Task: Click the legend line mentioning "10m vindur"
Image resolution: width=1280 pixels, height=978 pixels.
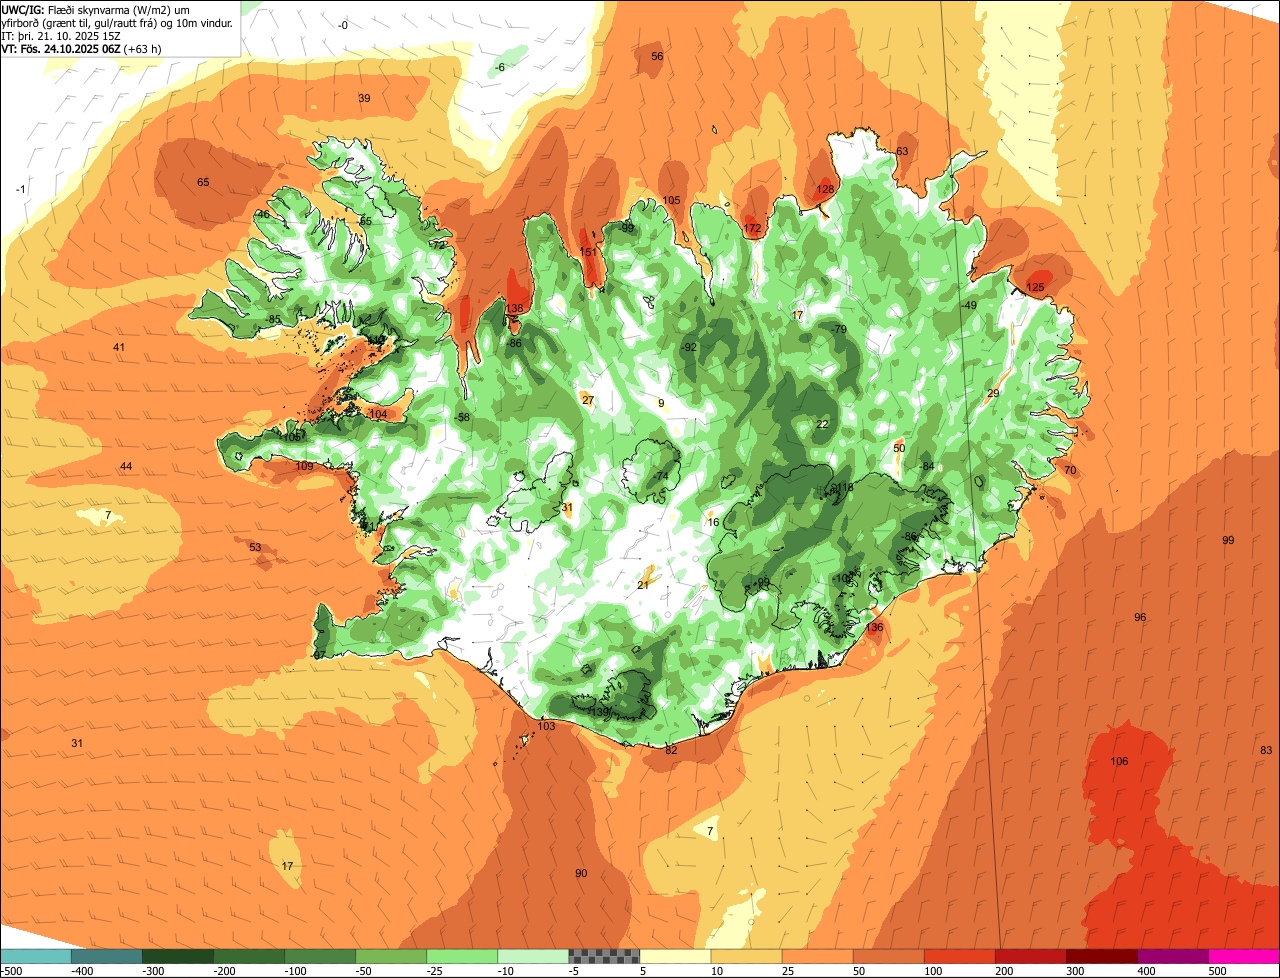Action: (118, 23)
